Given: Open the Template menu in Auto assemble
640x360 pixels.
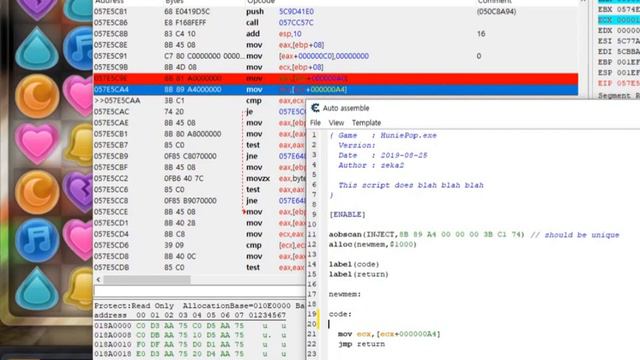Looking at the screenshot, I should click(x=367, y=123).
